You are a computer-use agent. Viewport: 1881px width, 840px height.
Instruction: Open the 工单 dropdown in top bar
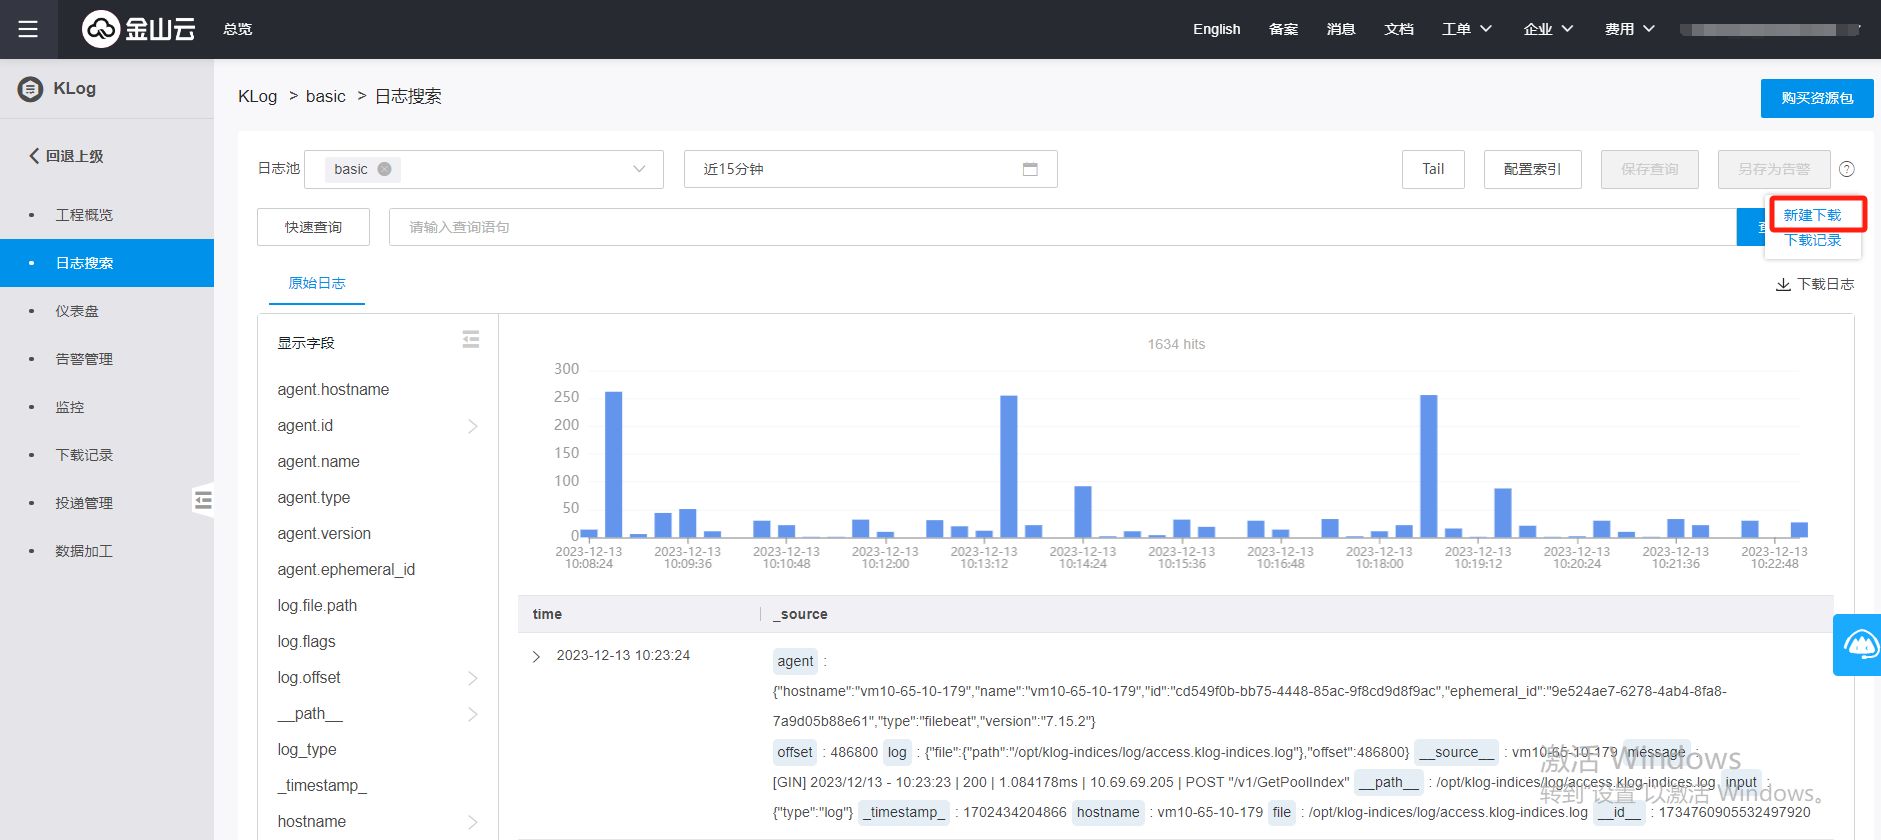(x=1466, y=29)
